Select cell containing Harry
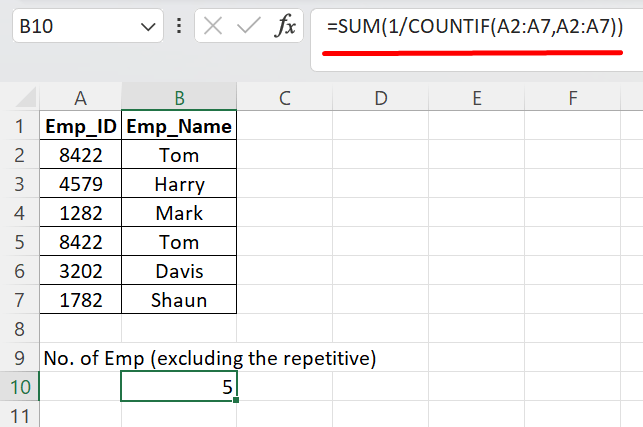Viewport: 643px width, 427px height. coord(179,184)
